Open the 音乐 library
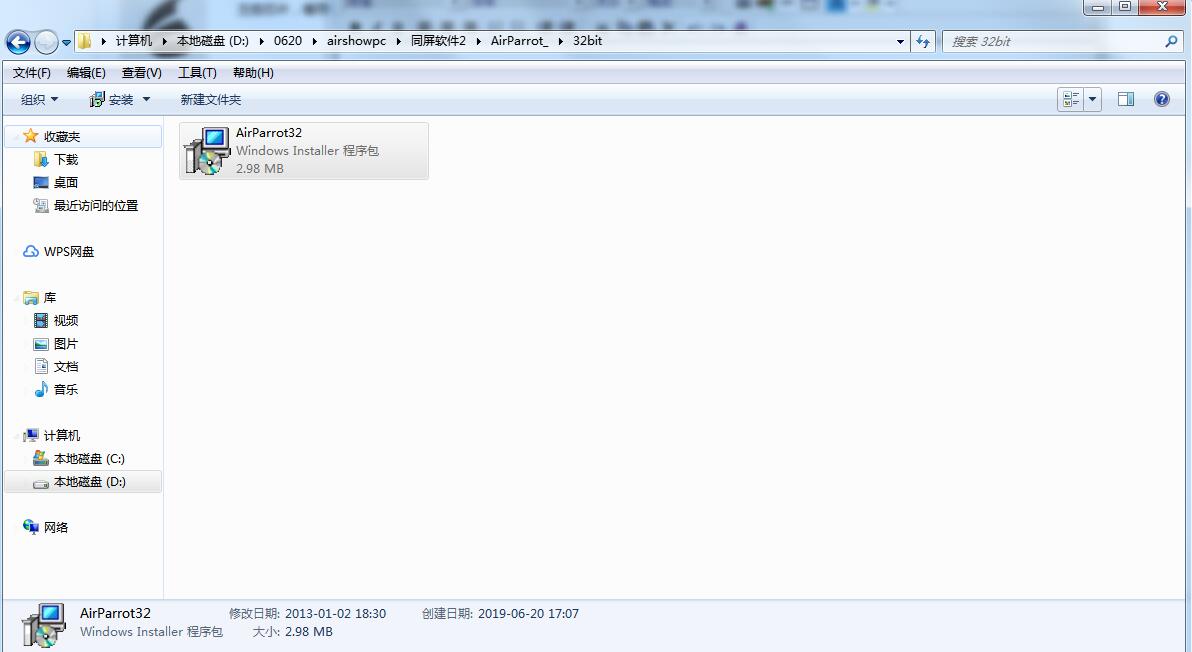1192x652 pixels. (x=66, y=390)
